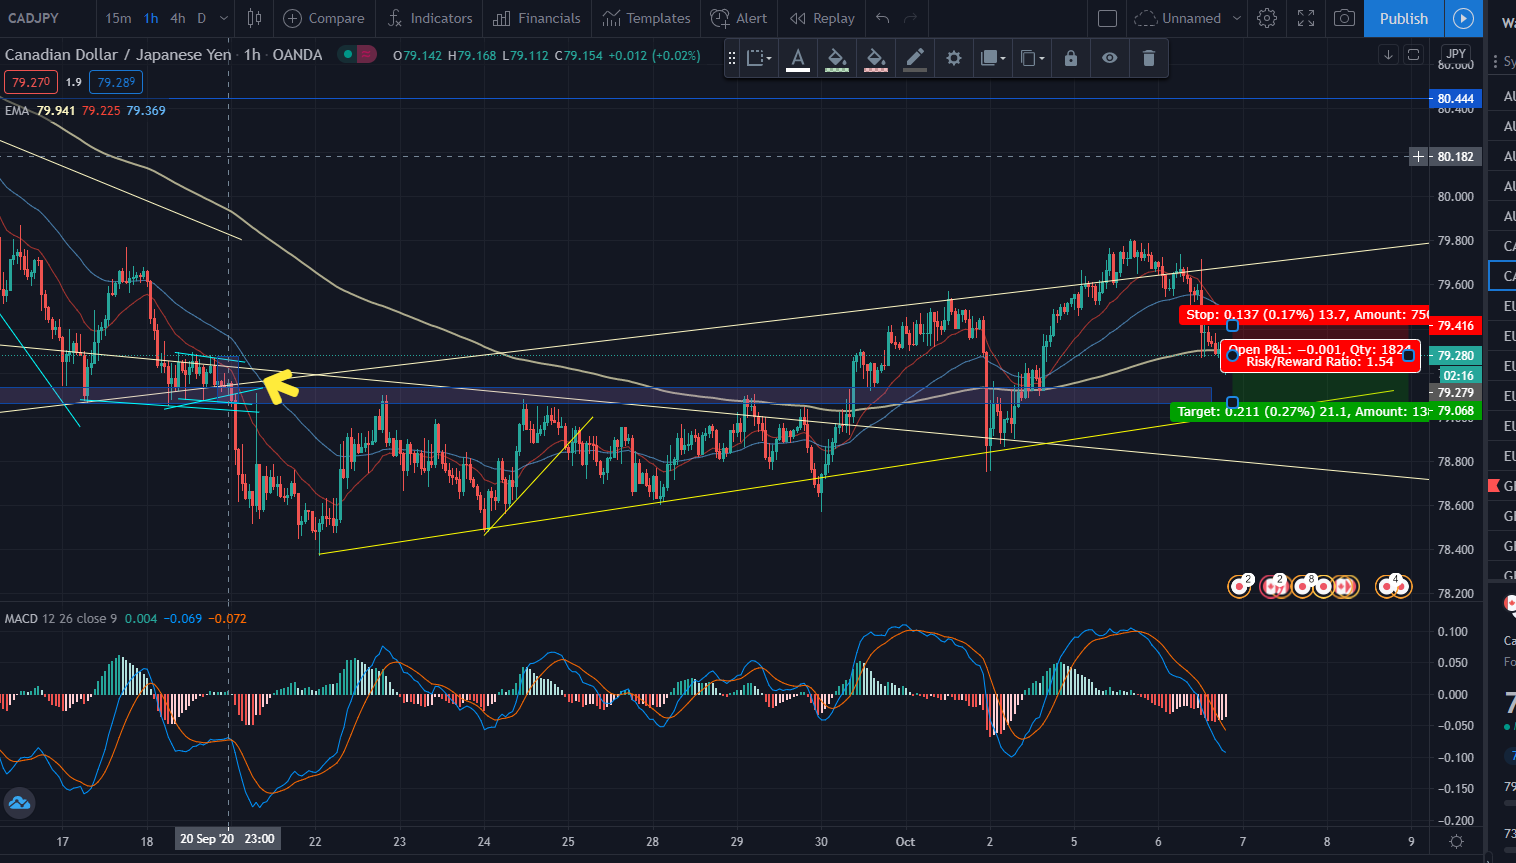1516x863 pixels.
Task: Open the candlestick chart style selector
Action: [255, 18]
